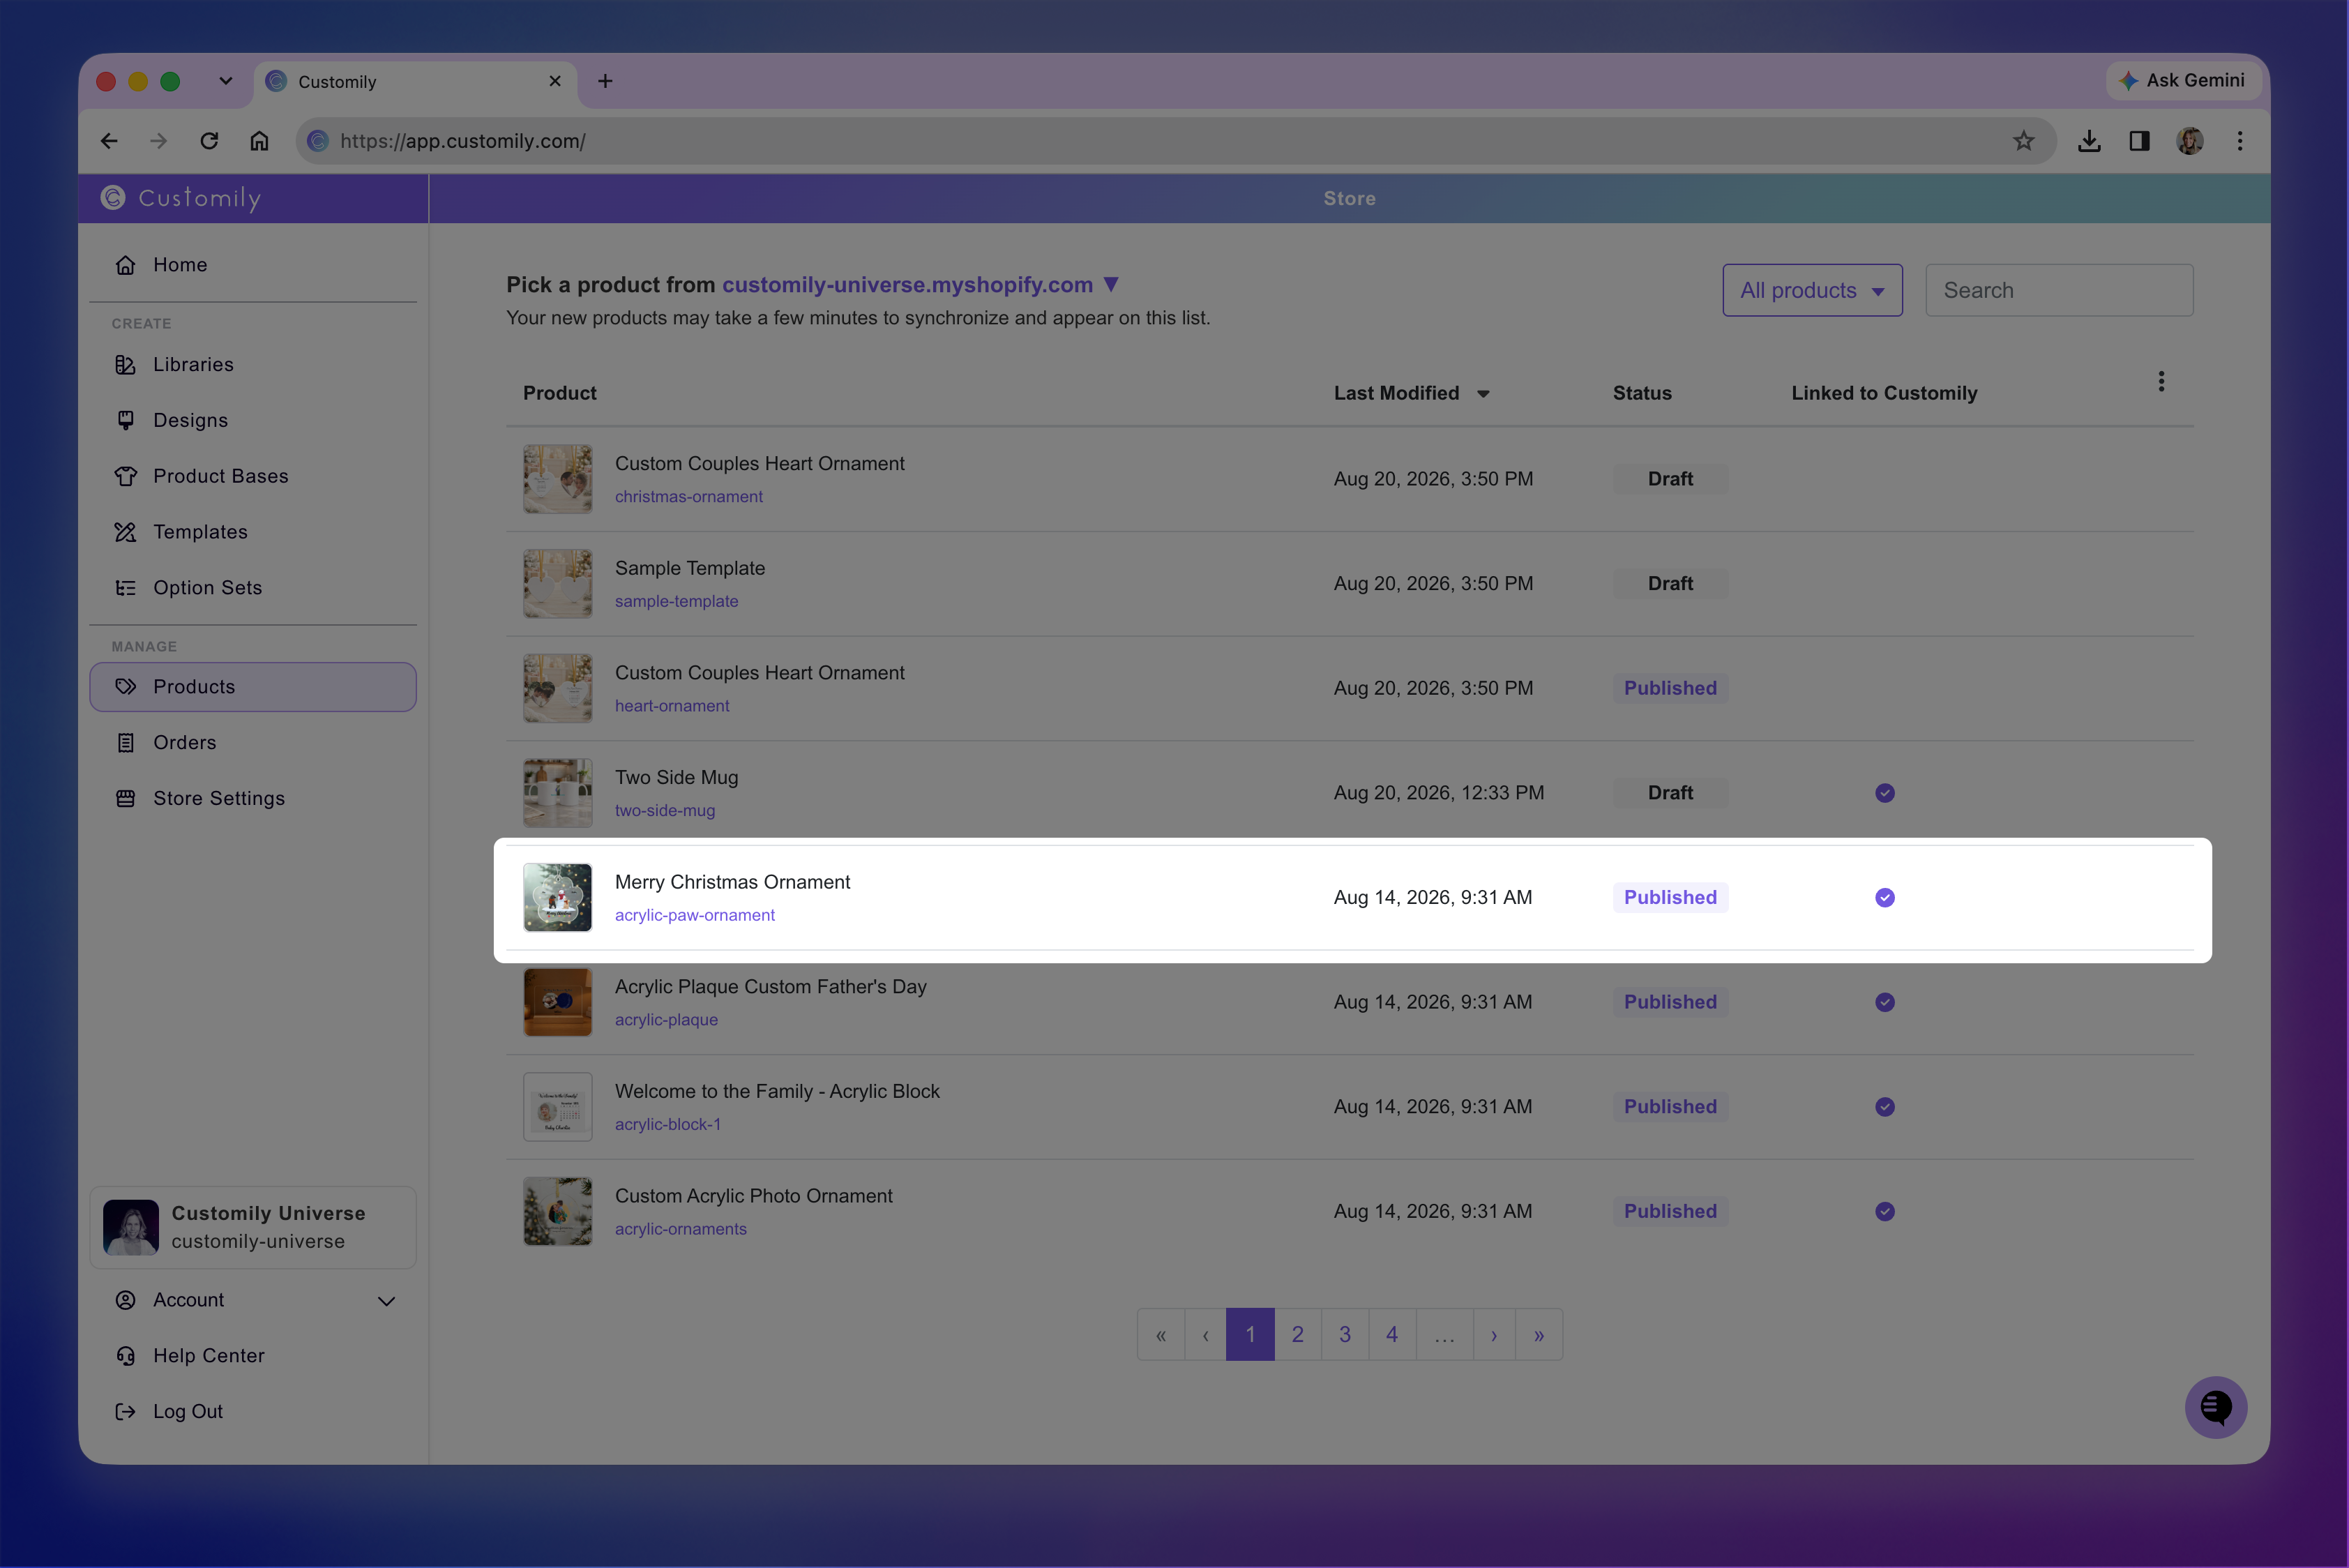
Task: Open the All products filter dropdown
Action: point(1812,291)
